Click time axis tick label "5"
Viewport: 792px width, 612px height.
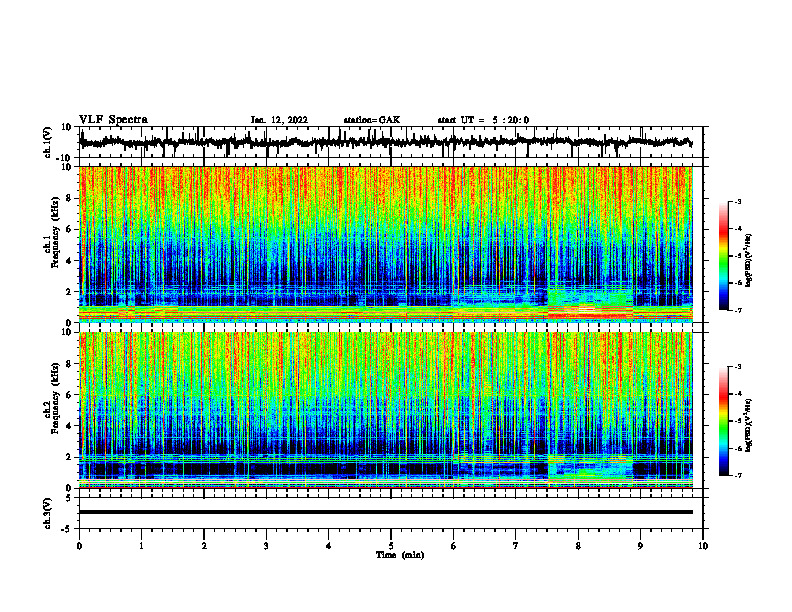391,546
